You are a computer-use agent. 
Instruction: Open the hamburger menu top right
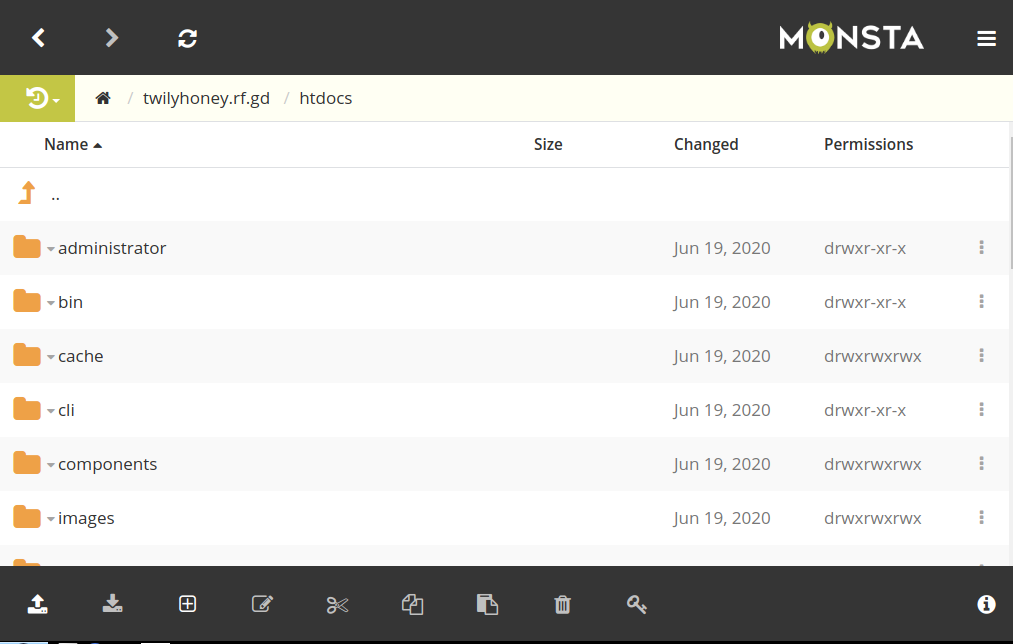(986, 37)
